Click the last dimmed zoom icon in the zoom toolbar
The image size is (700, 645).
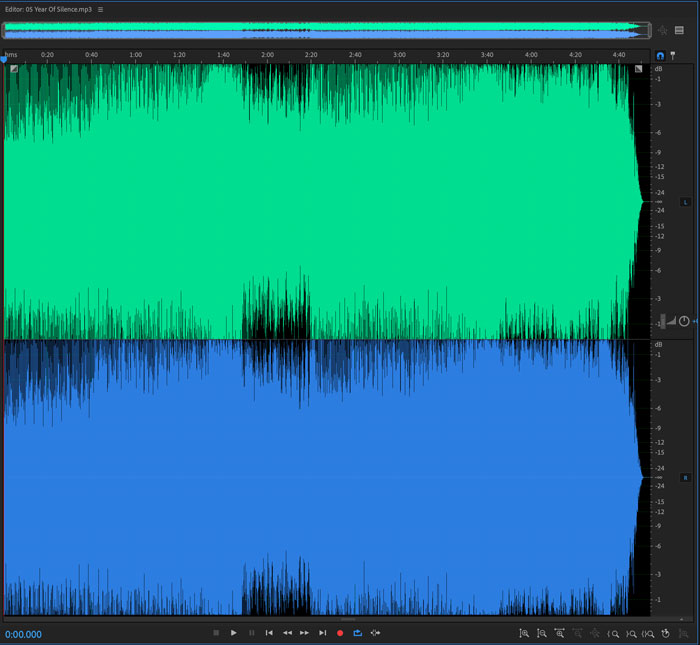click(x=683, y=633)
